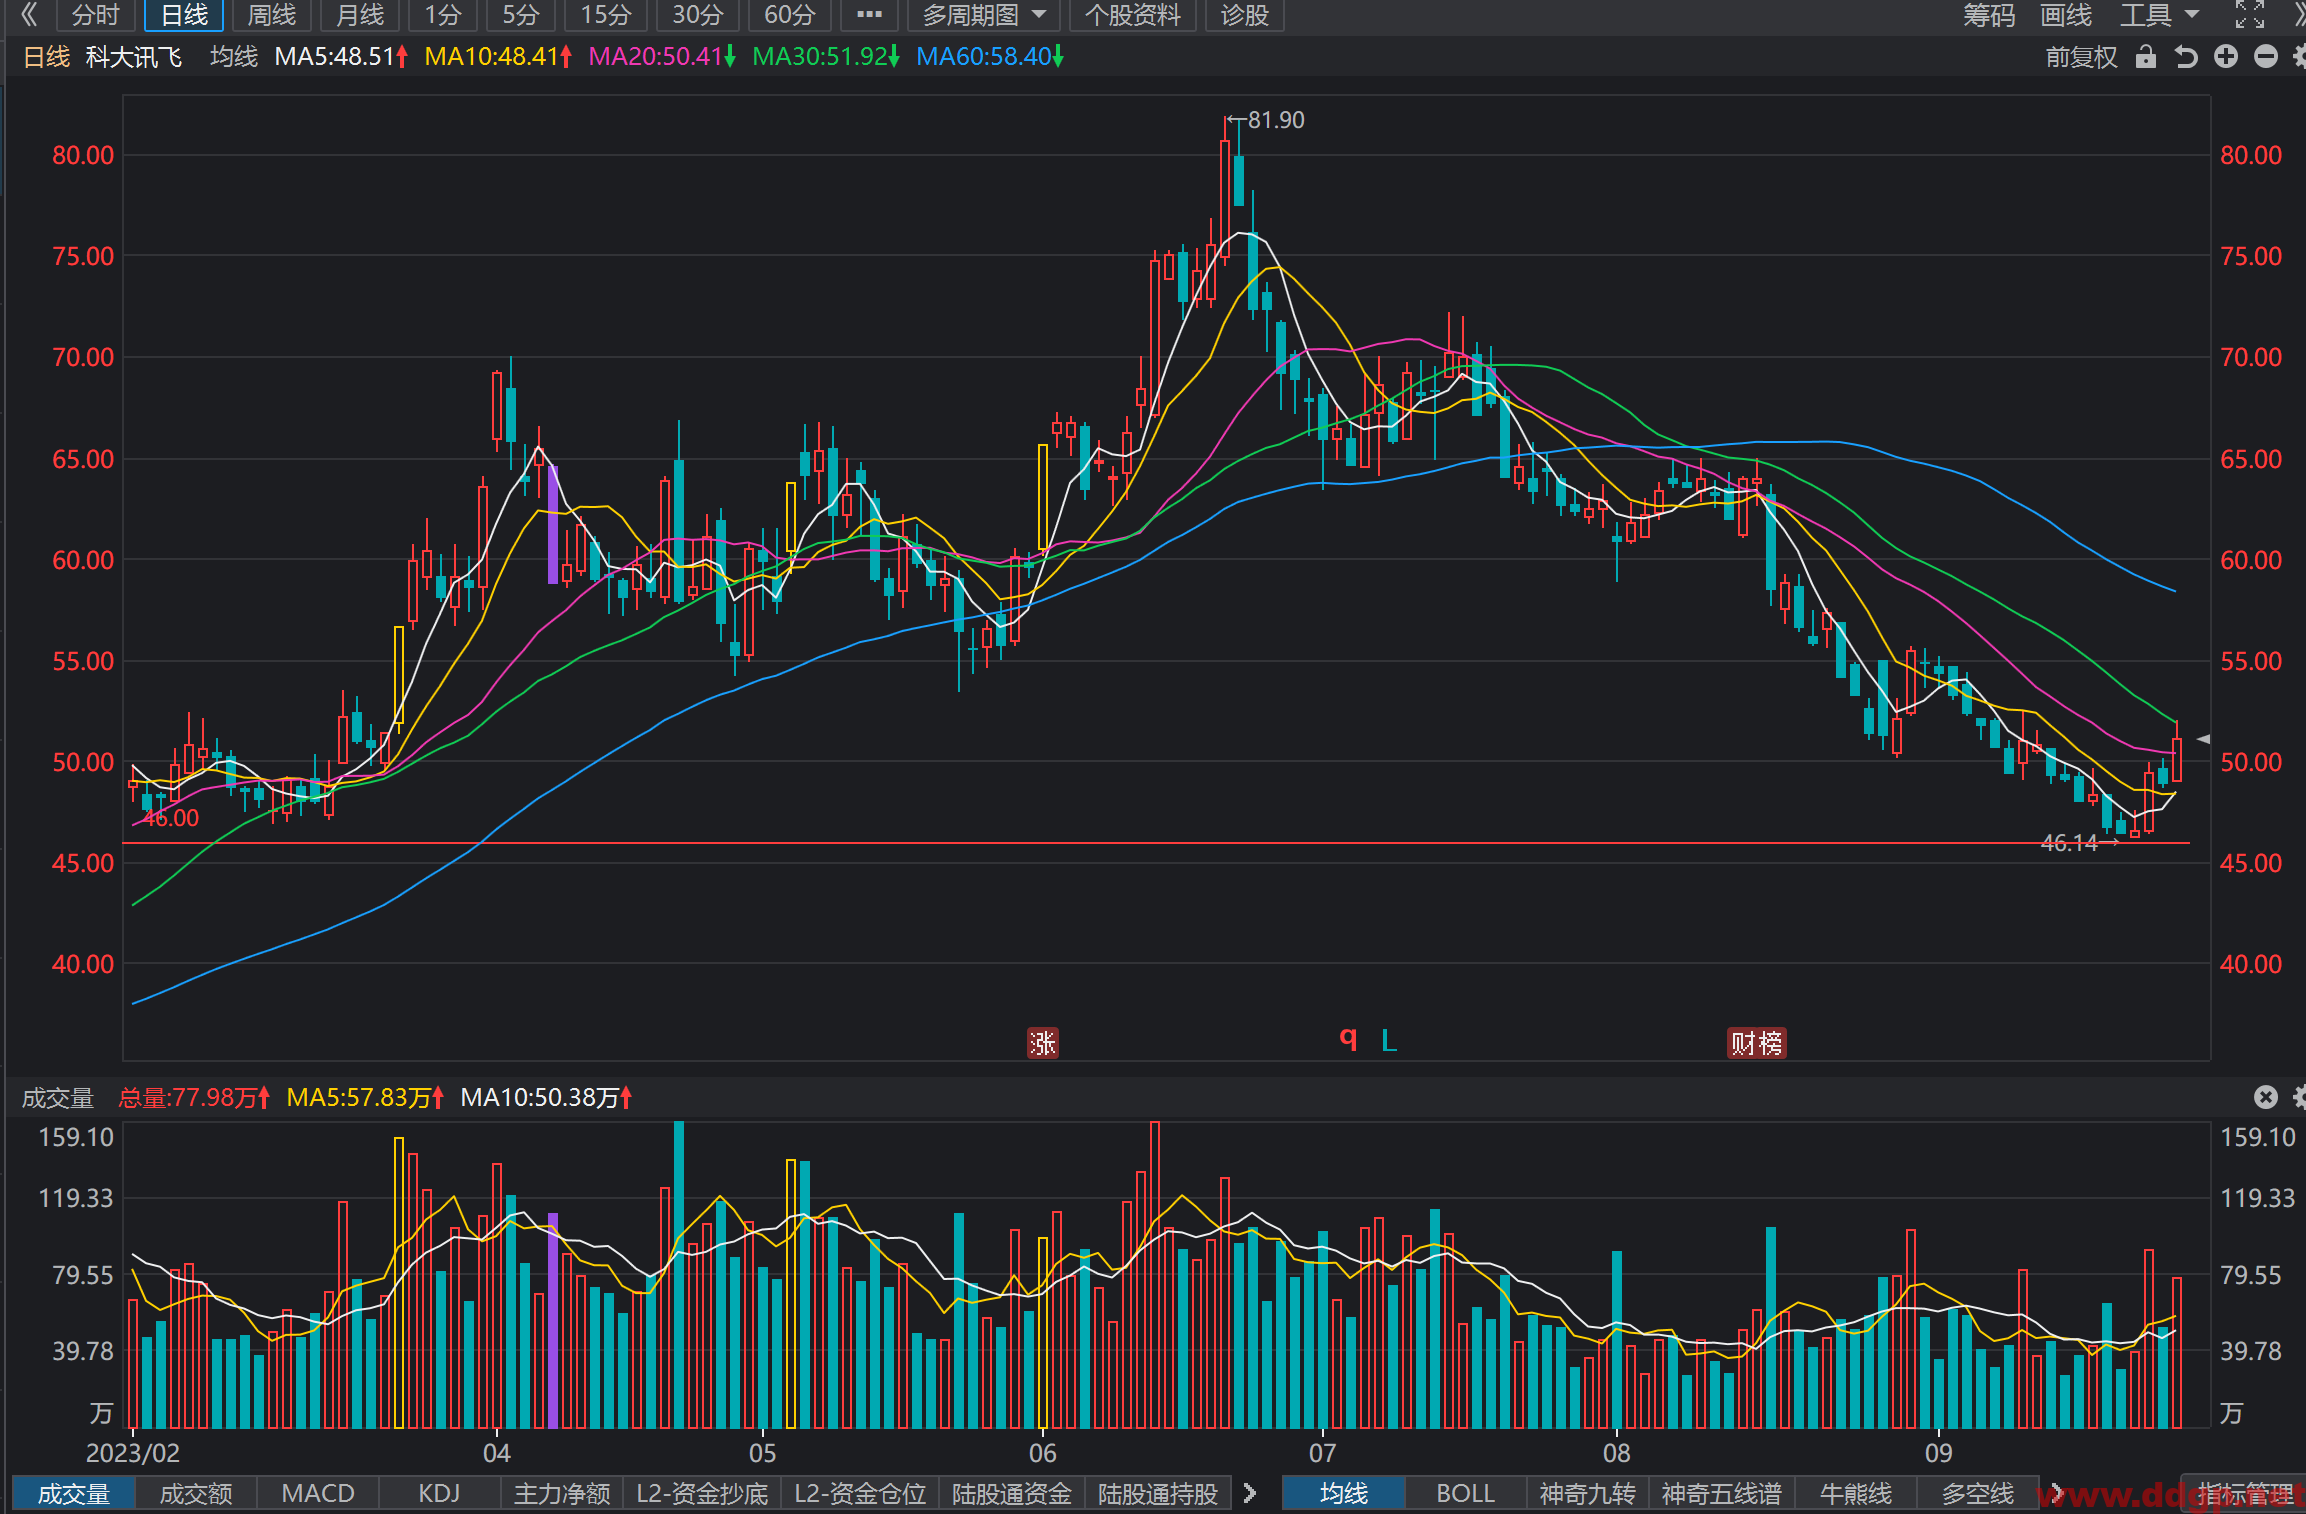Click the MA20:50.41 magenta legend
This screenshot has height=1514, width=2306.
pos(662,57)
